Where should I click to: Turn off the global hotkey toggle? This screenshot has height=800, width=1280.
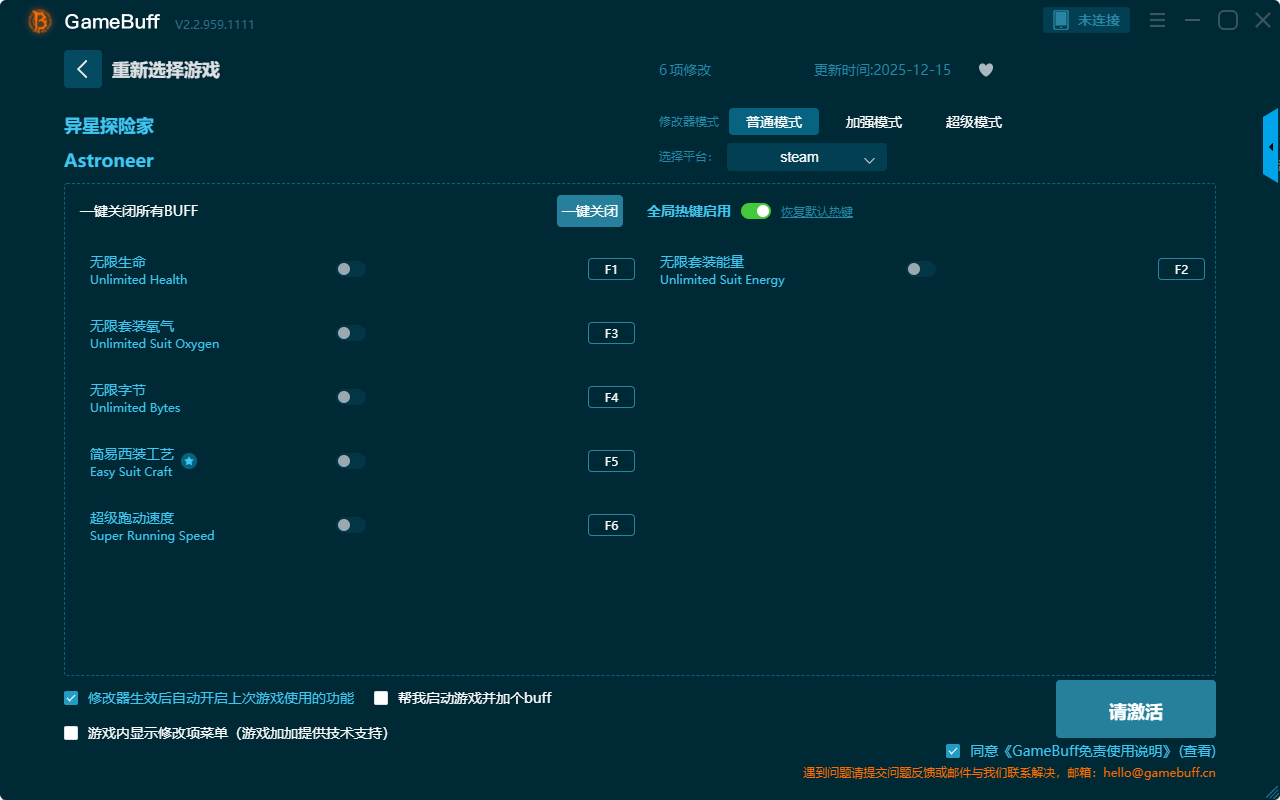pyautogui.click(x=756, y=211)
